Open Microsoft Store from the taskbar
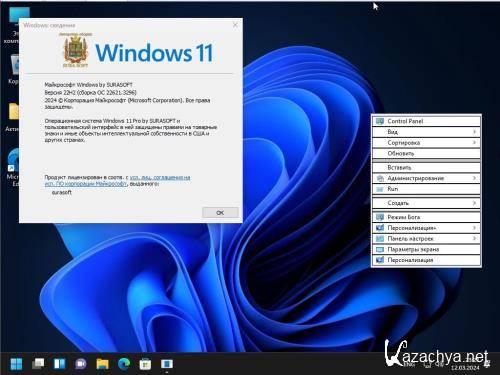This screenshot has height=375, width=500. click(x=145, y=364)
